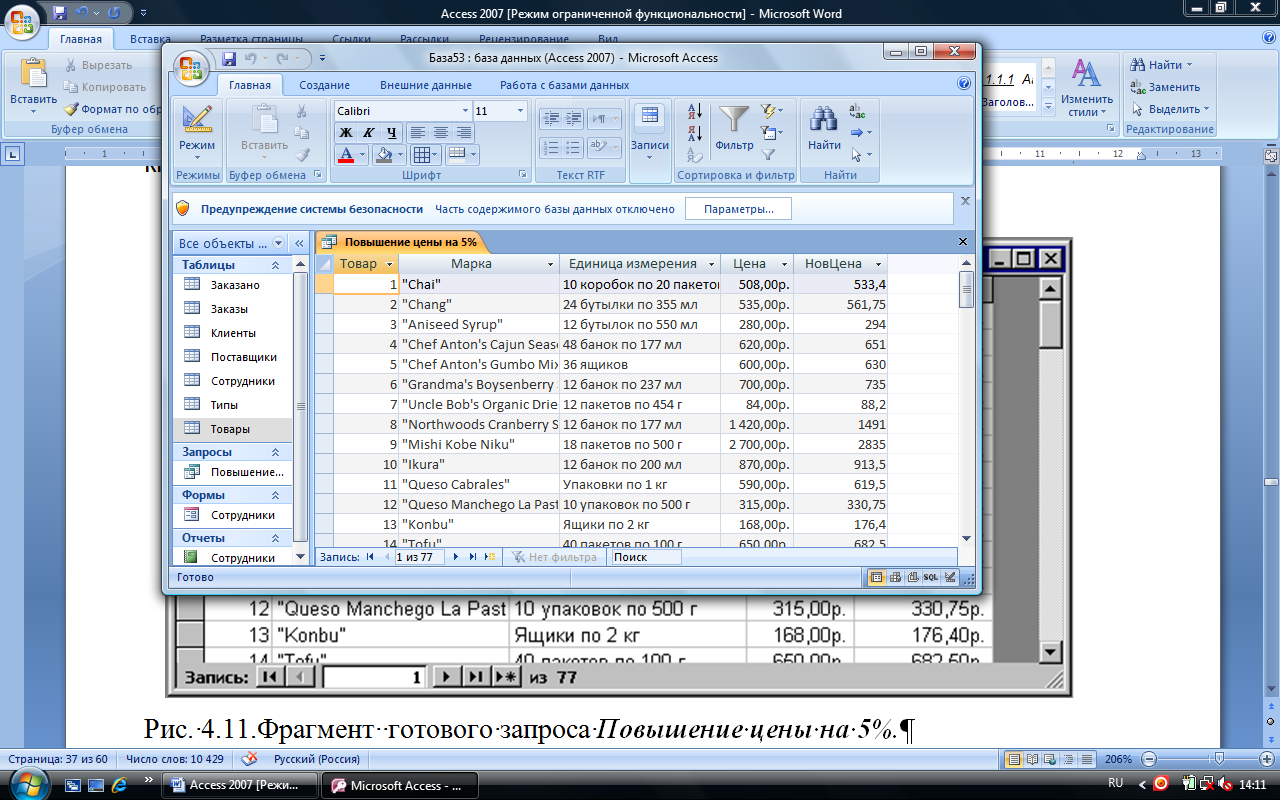1280x800 pixels.
Task: Click the Replace icon in Найти group
Action: pyautogui.click(x=857, y=111)
